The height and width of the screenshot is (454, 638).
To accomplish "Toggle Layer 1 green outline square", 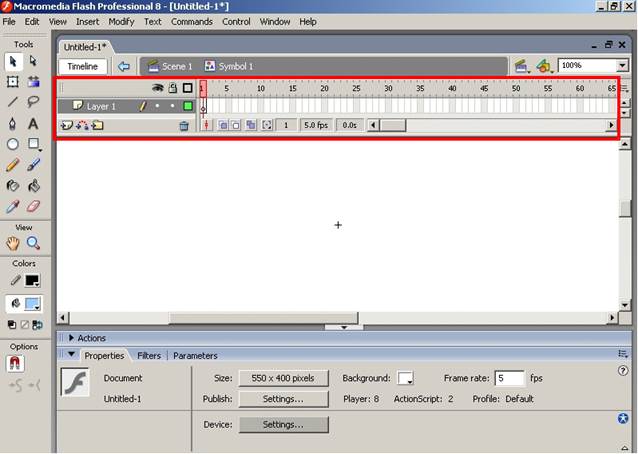I will [x=188, y=106].
